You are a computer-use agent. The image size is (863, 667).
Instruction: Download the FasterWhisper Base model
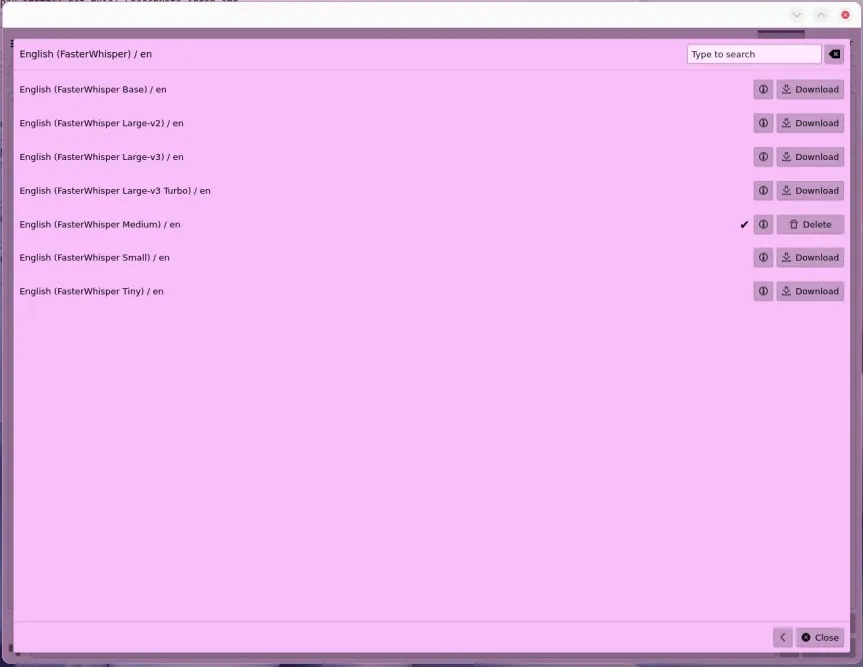click(x=810, y=89)
